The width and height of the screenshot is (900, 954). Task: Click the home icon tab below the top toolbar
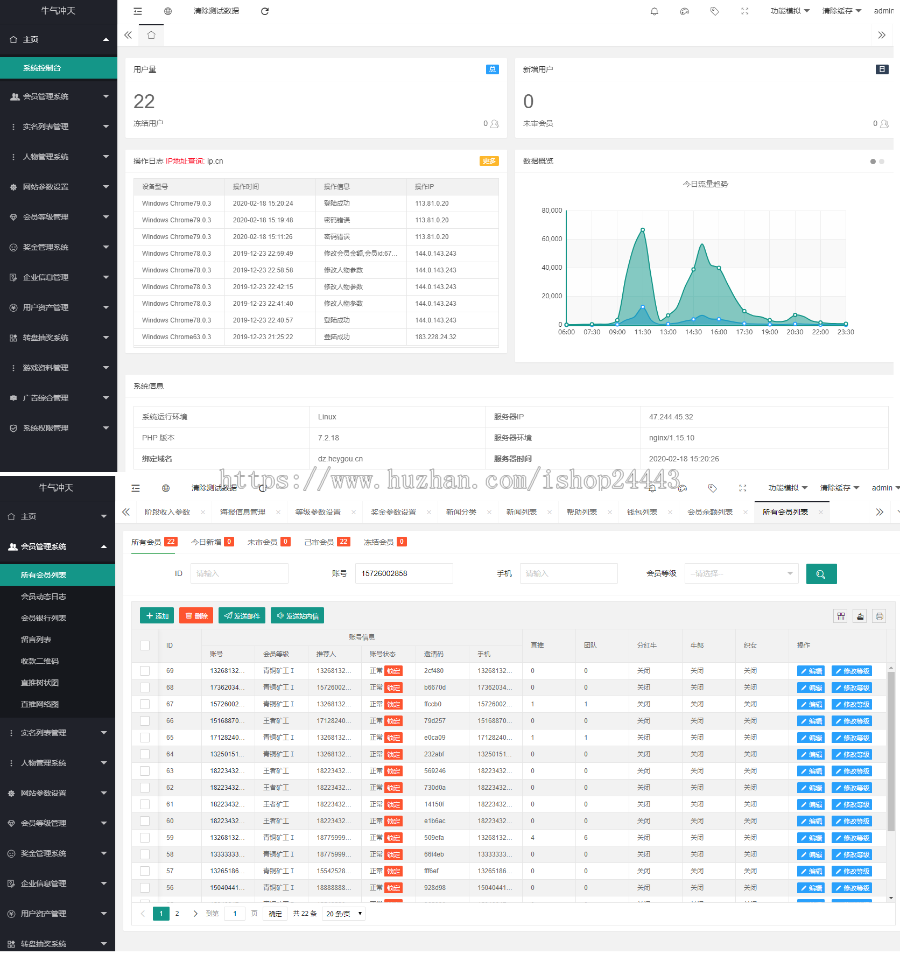click(151, 35)
